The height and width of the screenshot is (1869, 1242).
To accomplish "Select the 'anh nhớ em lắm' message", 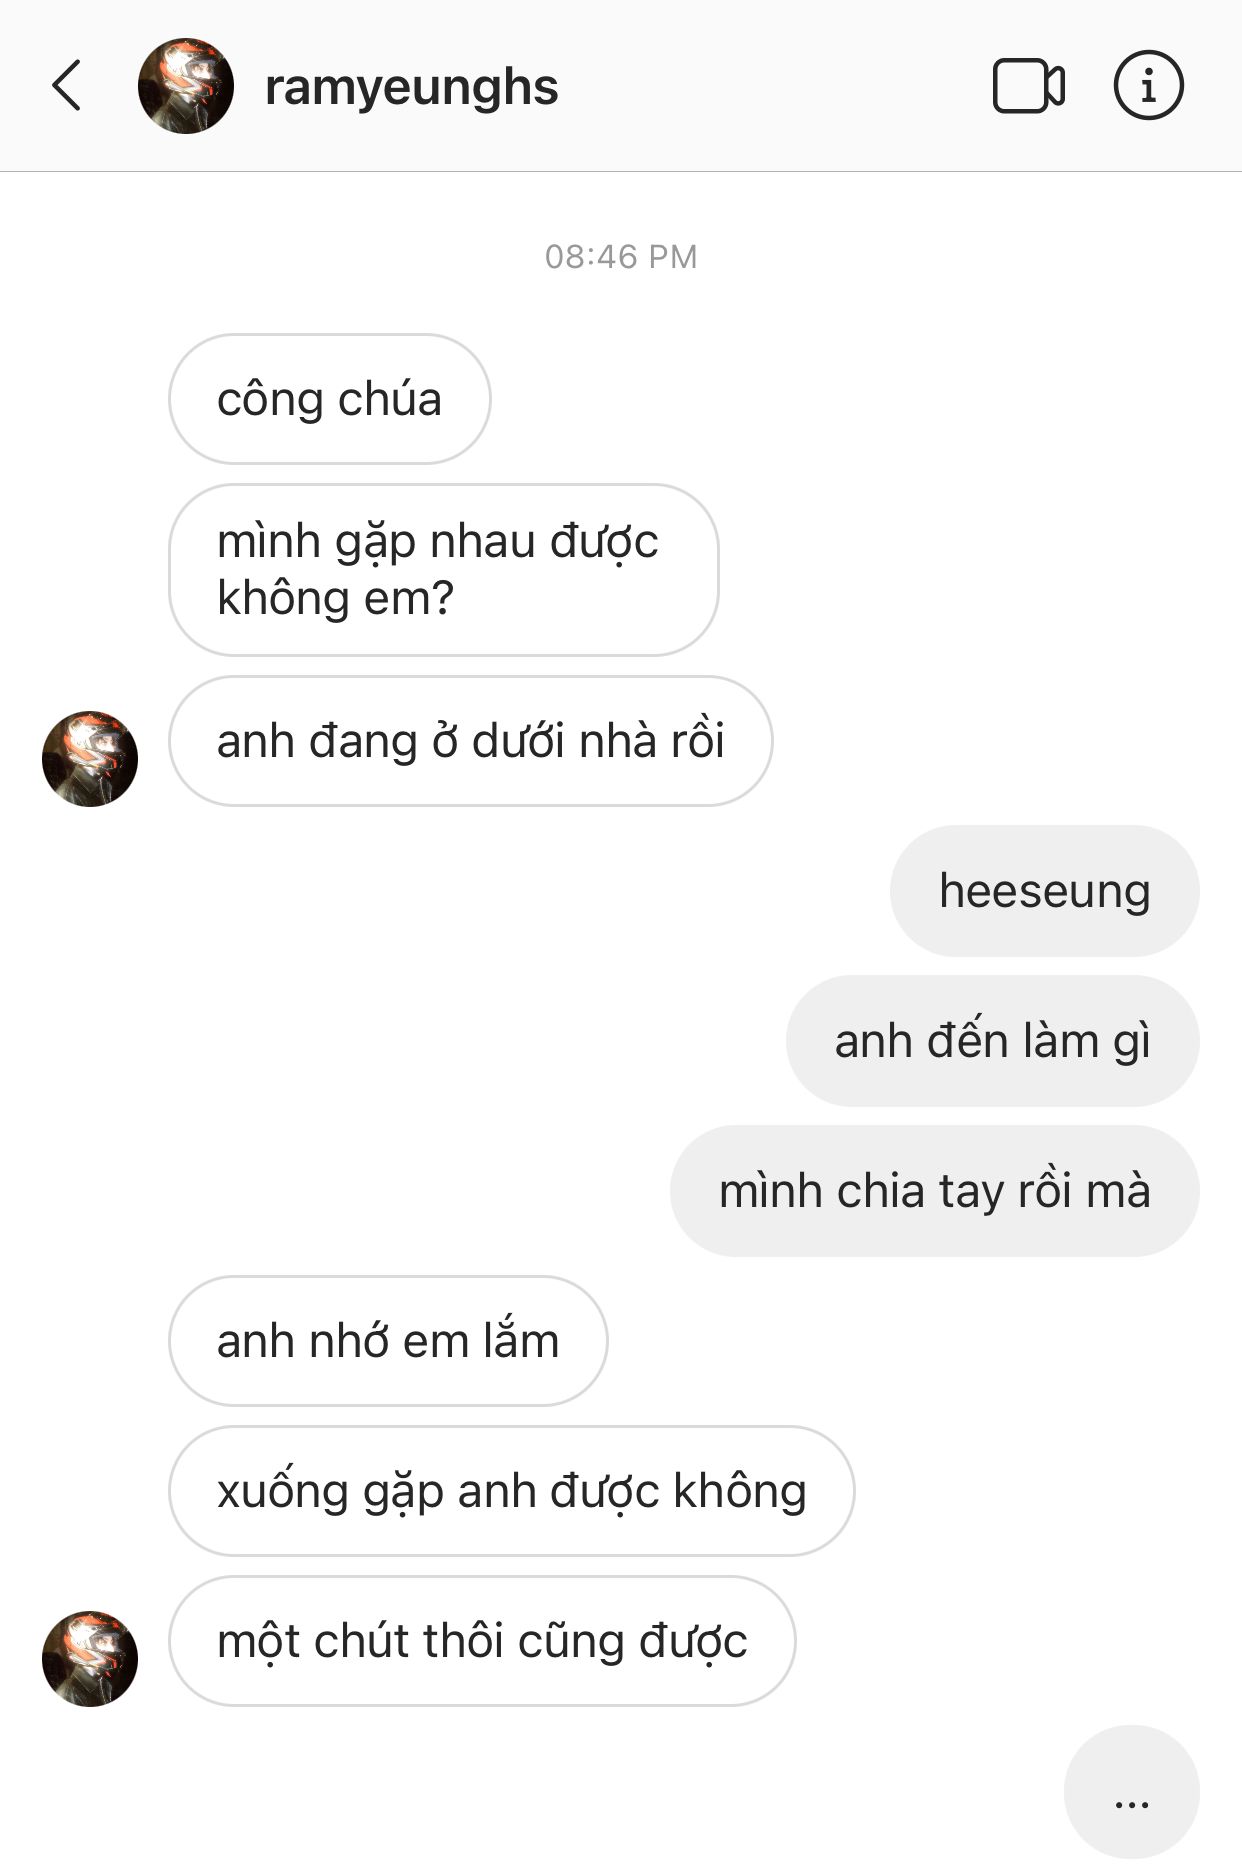I will [388, 1341].
